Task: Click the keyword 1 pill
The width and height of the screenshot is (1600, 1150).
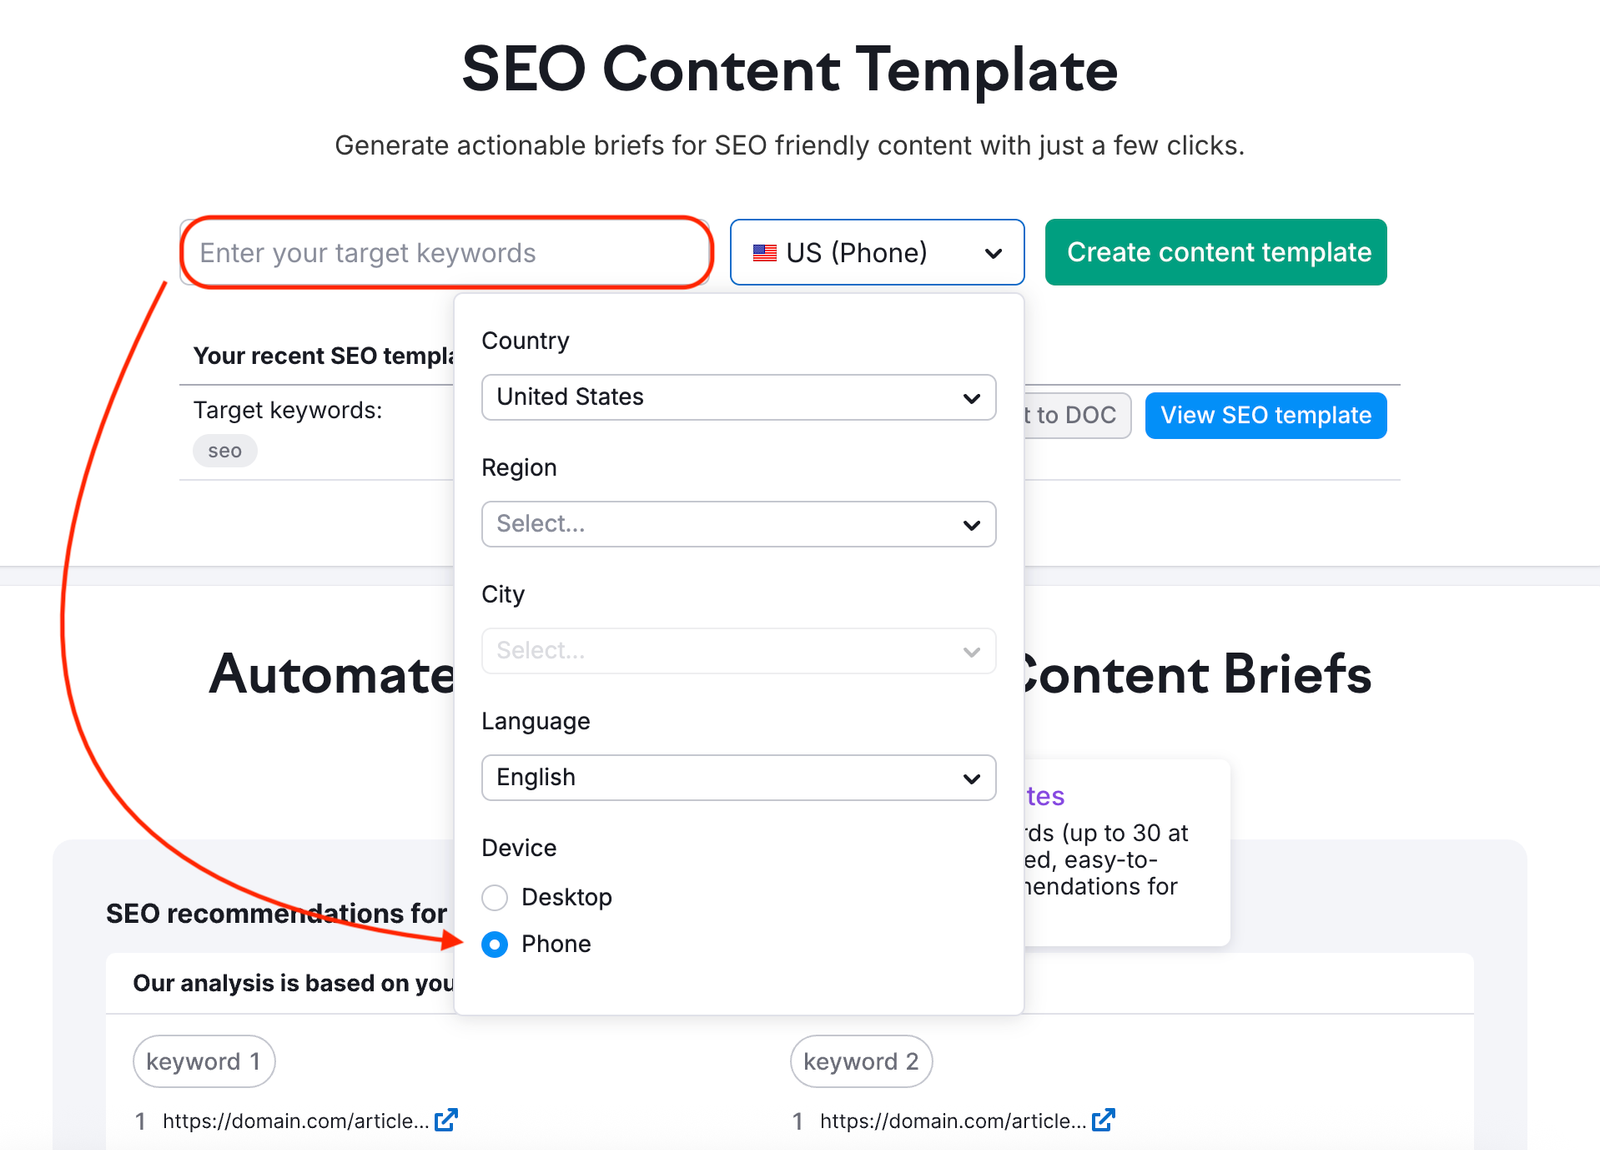Action: point(203,1061)
